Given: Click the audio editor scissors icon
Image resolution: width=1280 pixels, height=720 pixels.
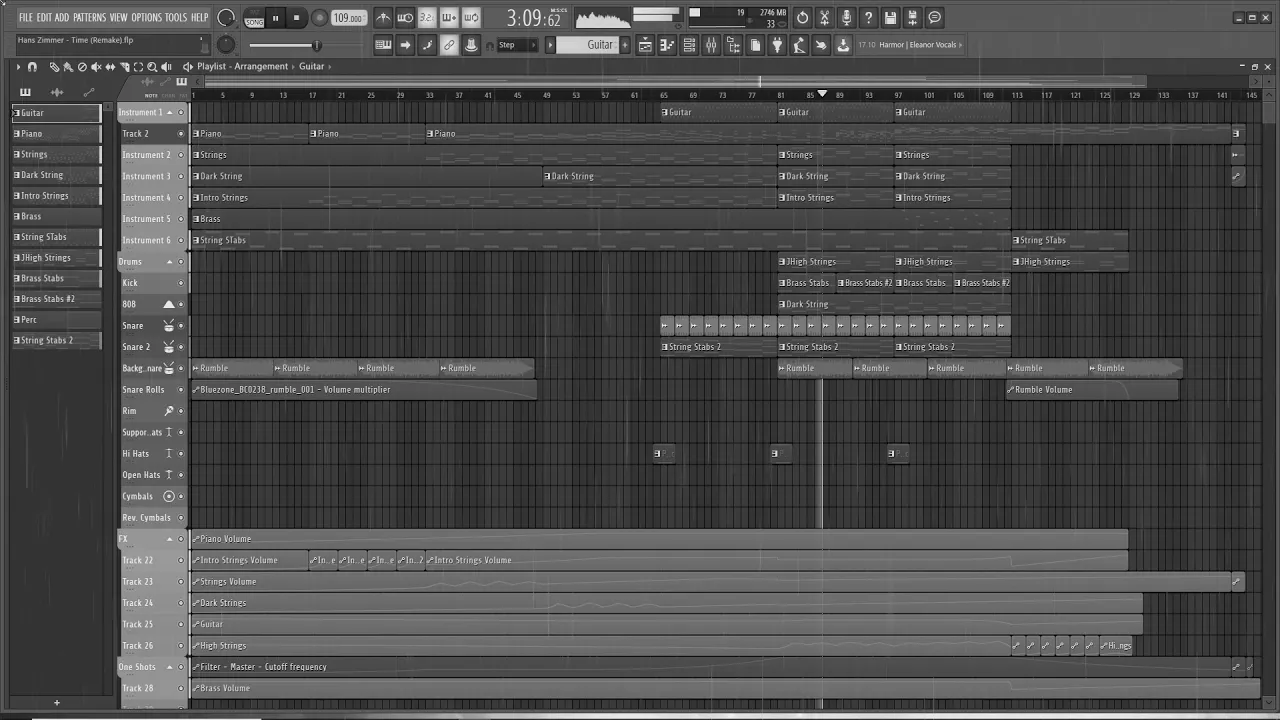Looking at the screenshot, I should [x=824, y=18].
